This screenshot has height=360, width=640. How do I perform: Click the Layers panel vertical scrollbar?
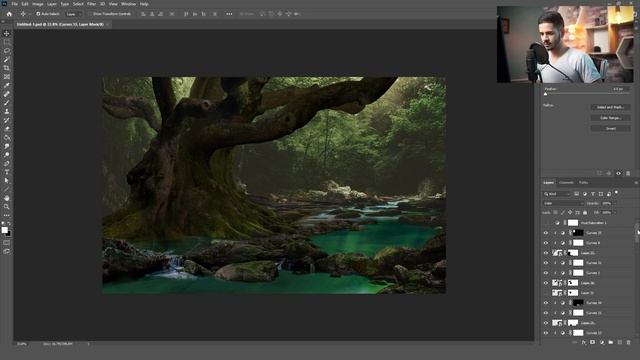(637, 233)
